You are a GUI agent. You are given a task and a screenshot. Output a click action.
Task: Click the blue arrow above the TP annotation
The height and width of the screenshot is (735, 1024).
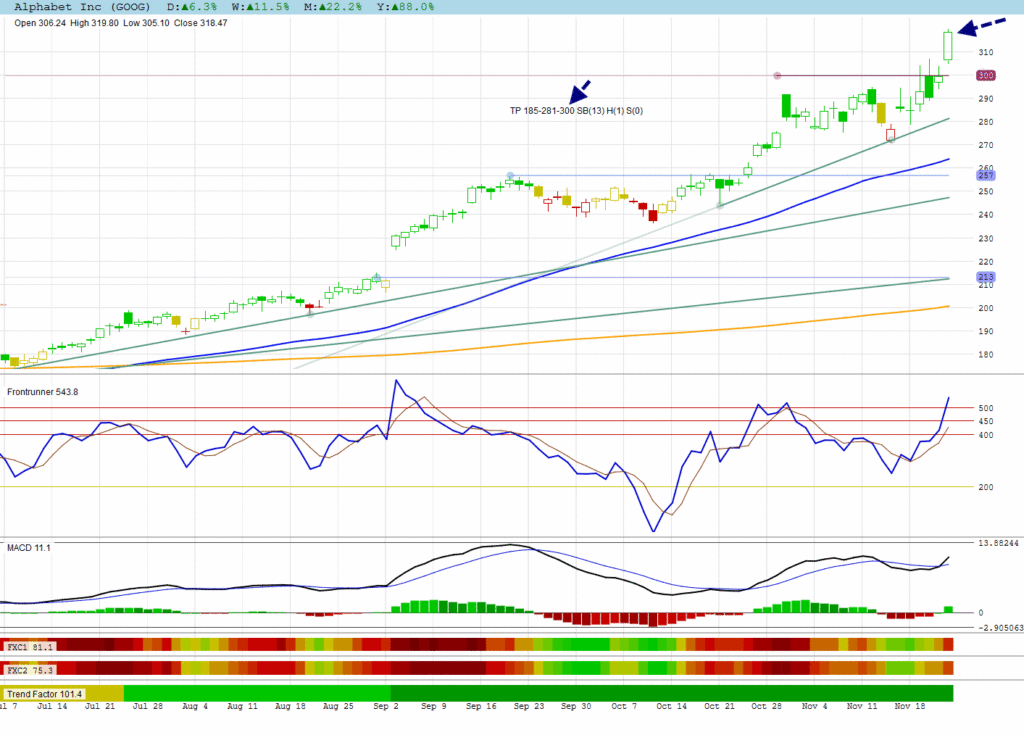[x=580, y=91]
